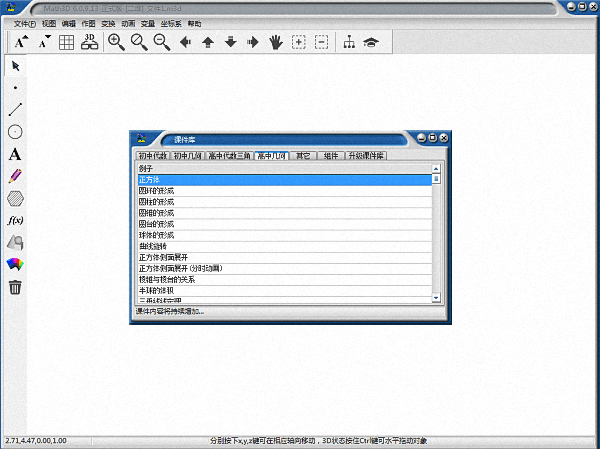Click the zoom in magnifier
Viewport: 600px width, 449px height.
click(116, 42)
